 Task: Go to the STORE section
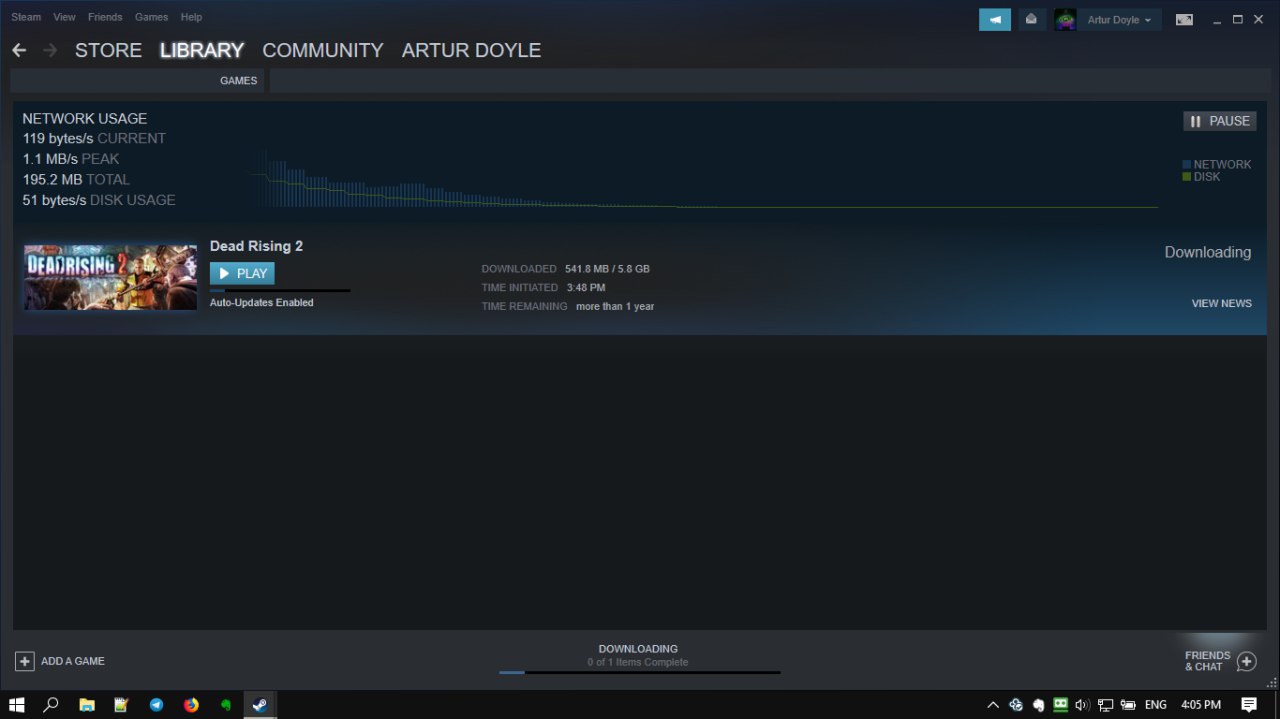108,50
